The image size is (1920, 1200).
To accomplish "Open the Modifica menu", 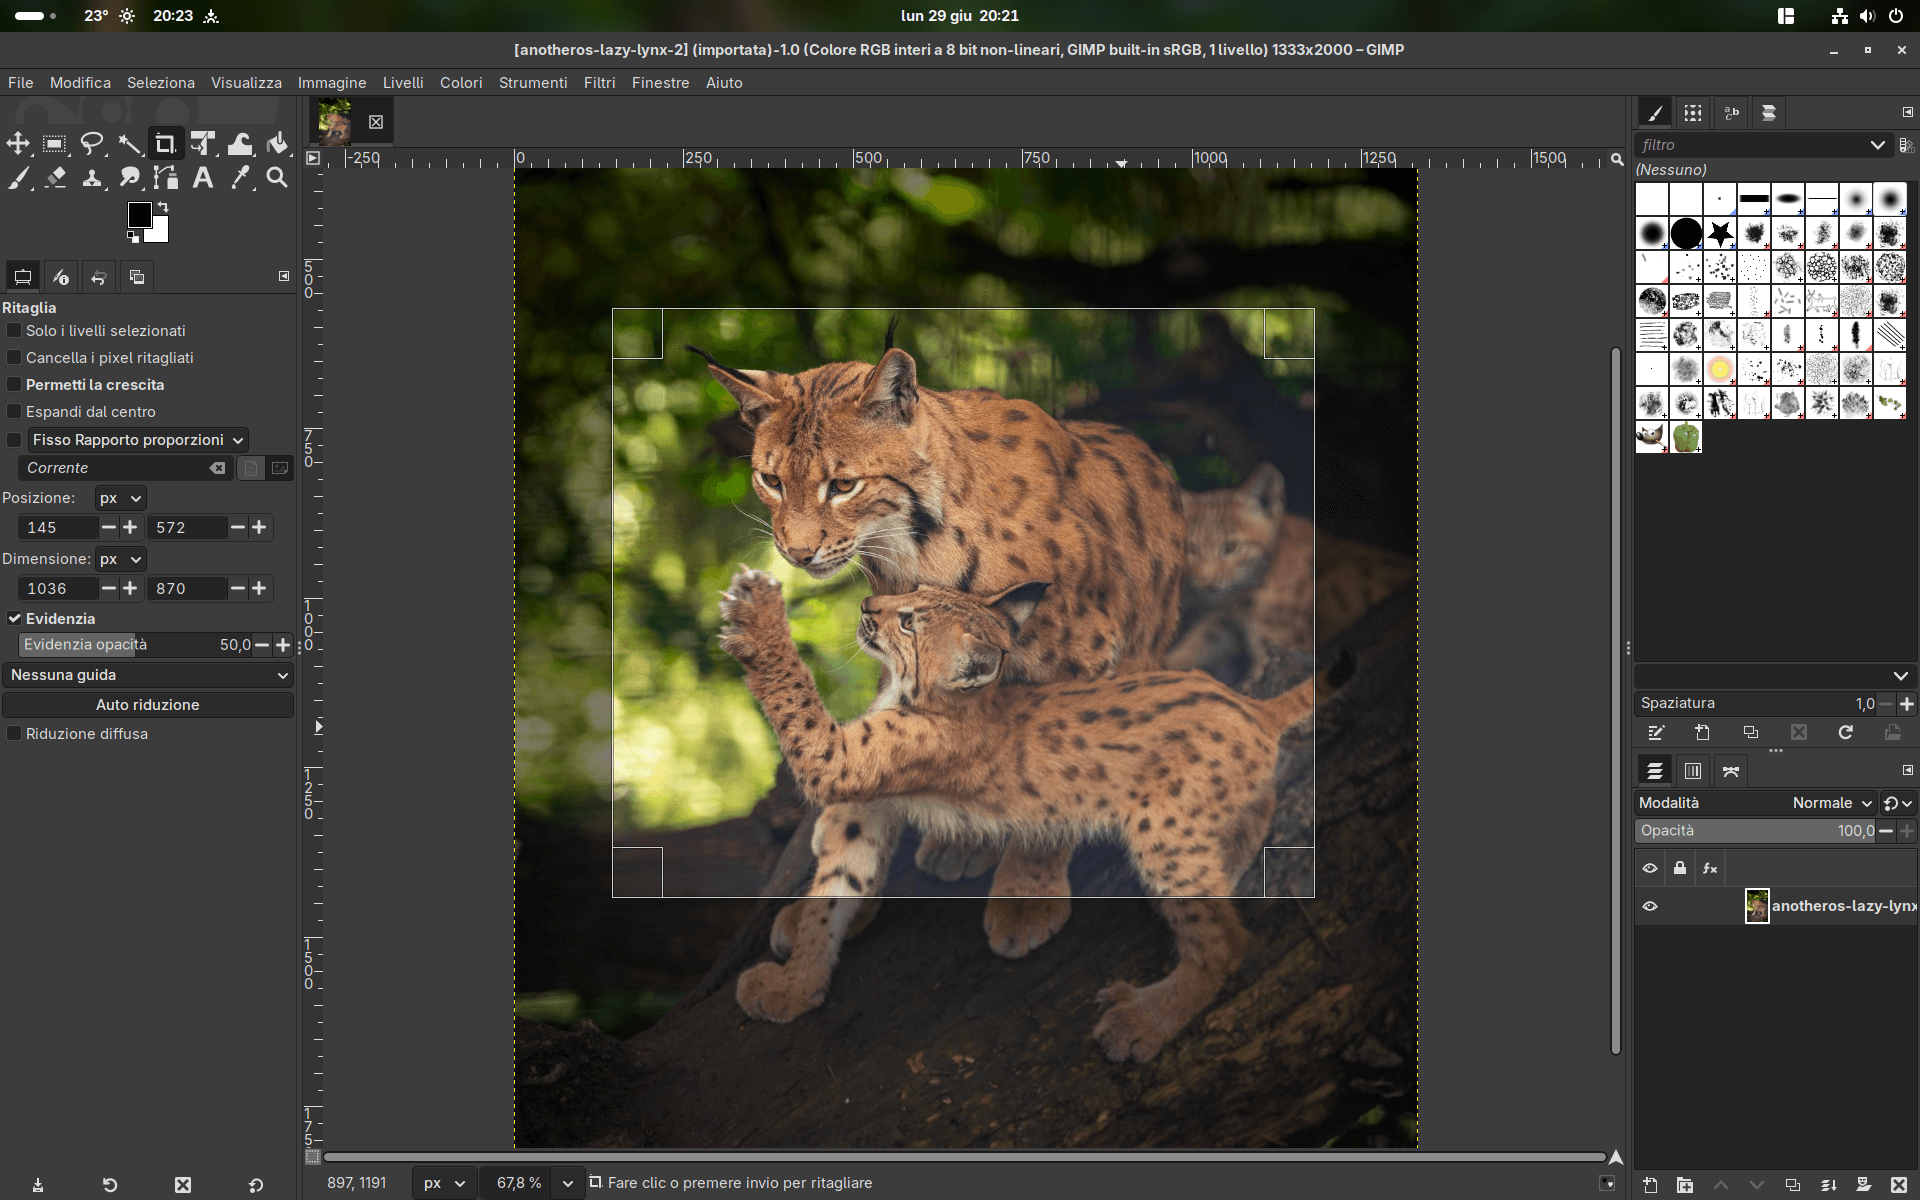I will [81, 83].
